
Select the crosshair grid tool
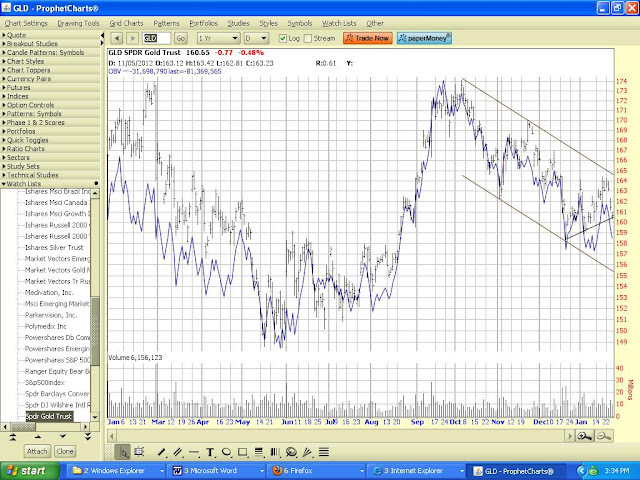(139, 452)
